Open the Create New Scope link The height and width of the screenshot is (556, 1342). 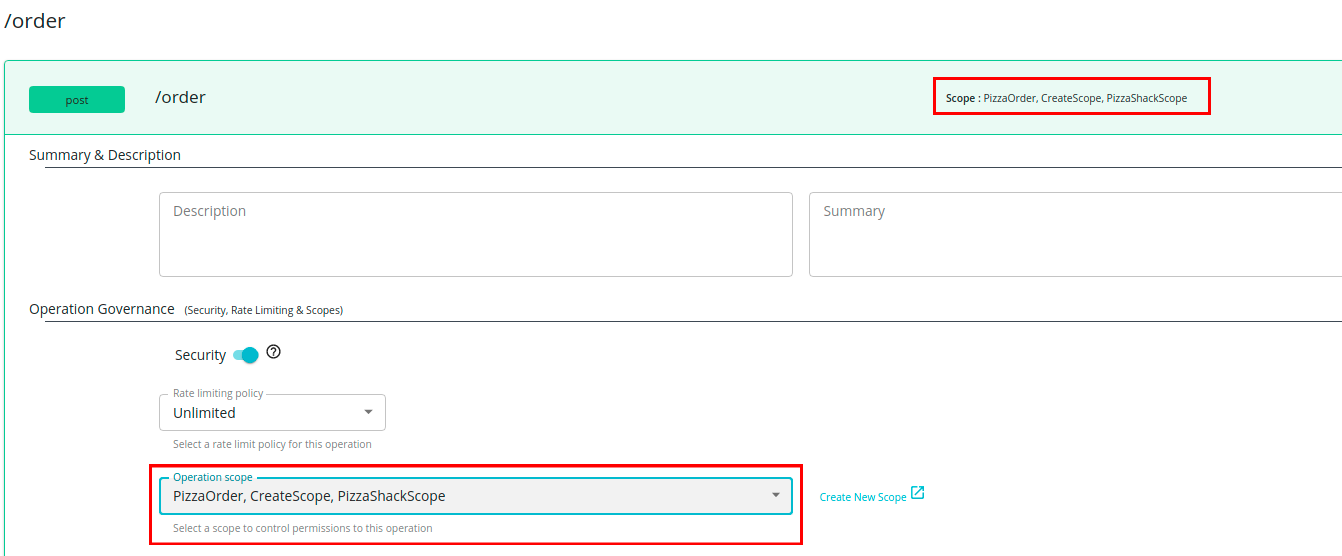pos(862,497)
